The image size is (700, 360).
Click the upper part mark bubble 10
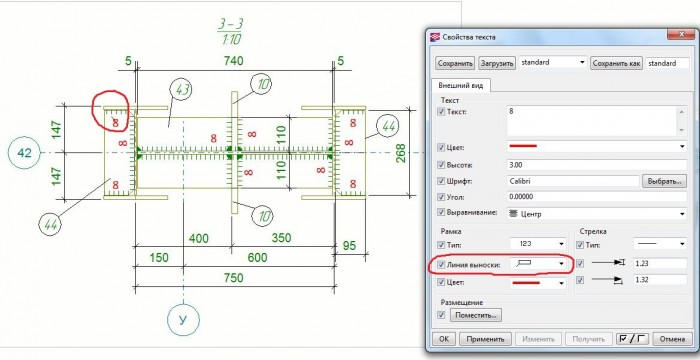(262, 84)
